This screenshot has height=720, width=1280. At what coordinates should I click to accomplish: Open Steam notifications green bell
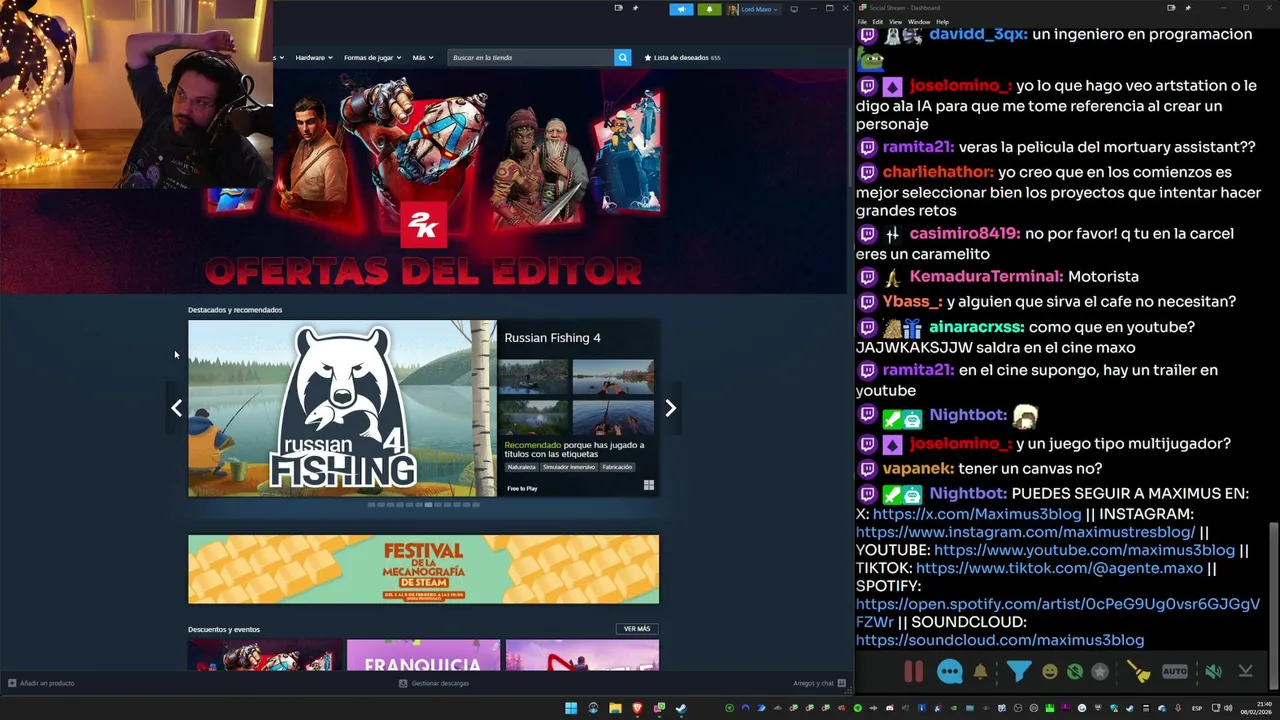click(x=709, y=9)
